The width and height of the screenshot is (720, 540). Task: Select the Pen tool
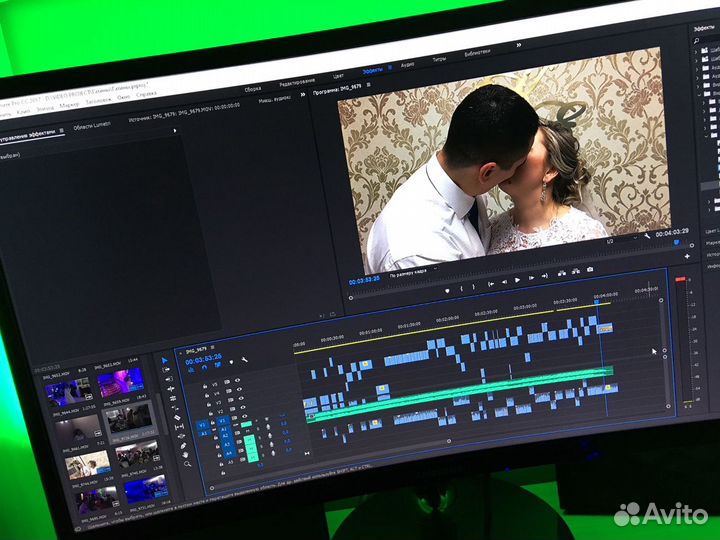(183, 445)
